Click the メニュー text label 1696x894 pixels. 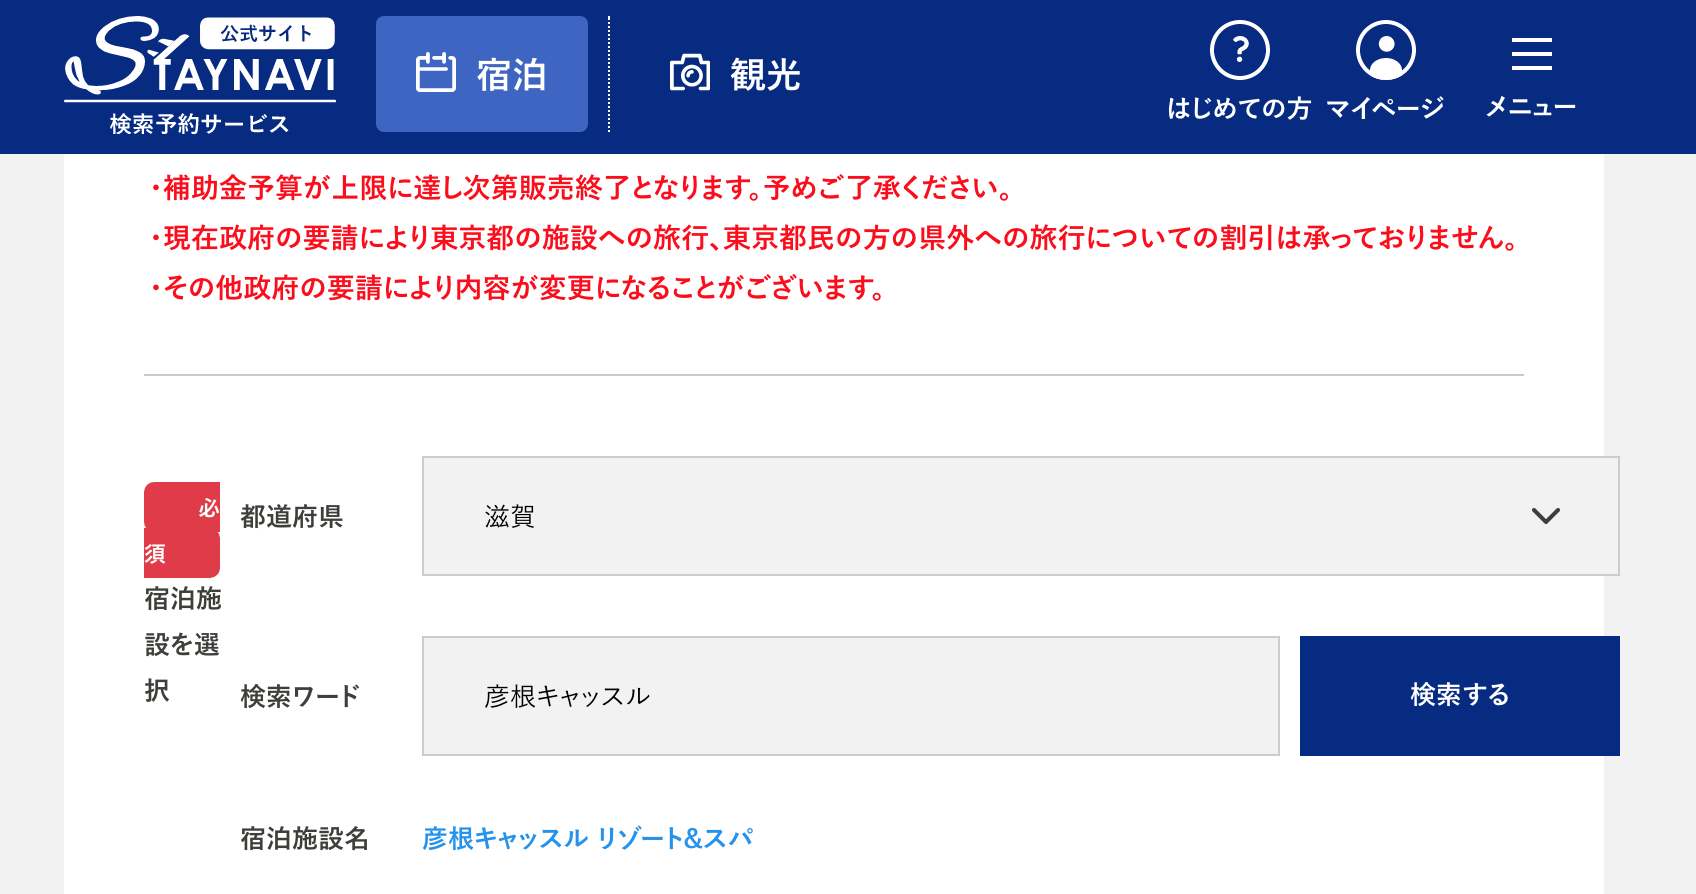click(x=1531, y=108)
